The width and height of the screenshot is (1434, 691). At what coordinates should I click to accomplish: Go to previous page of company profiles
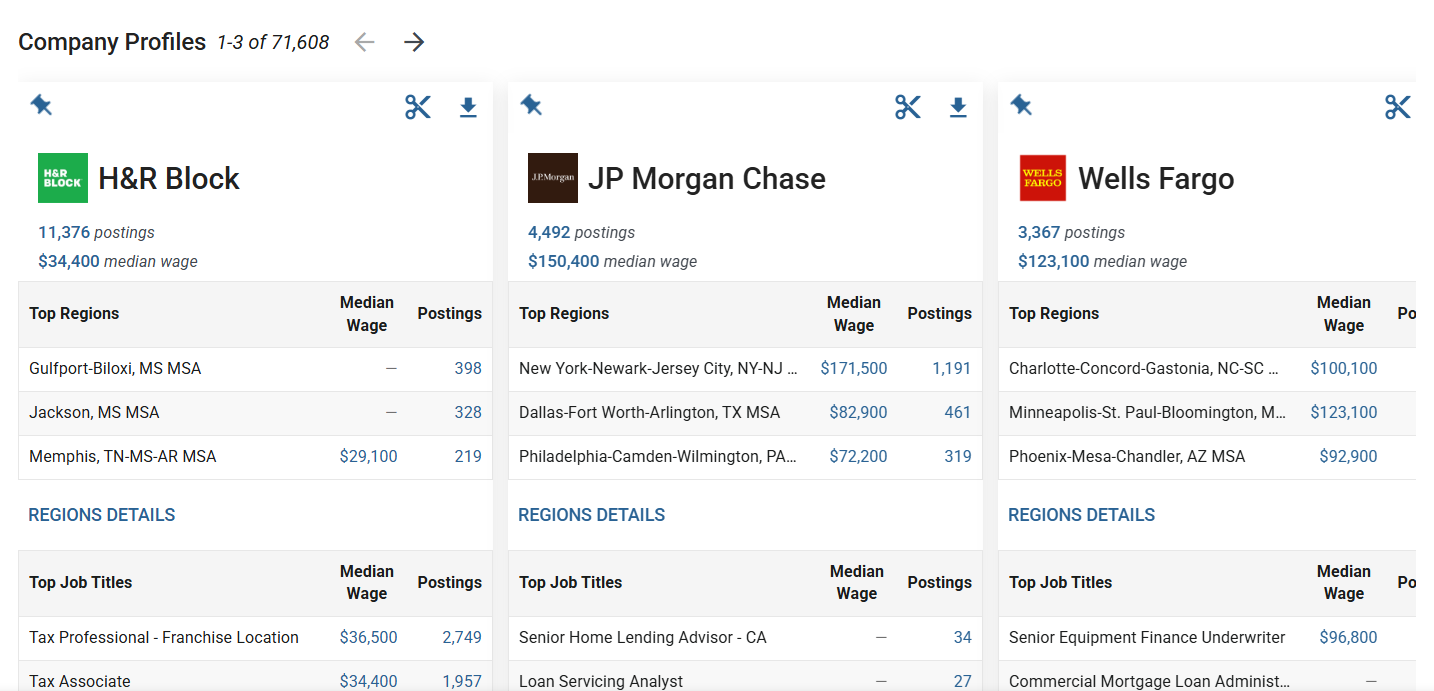tap(364, 42)
